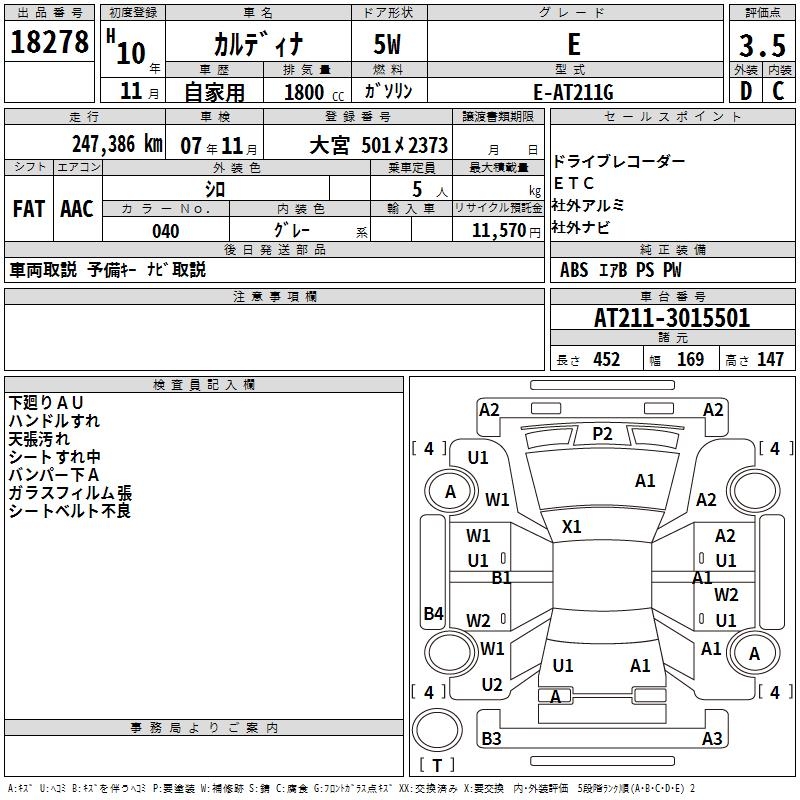Click the セールスポイント header

[672, 116]
